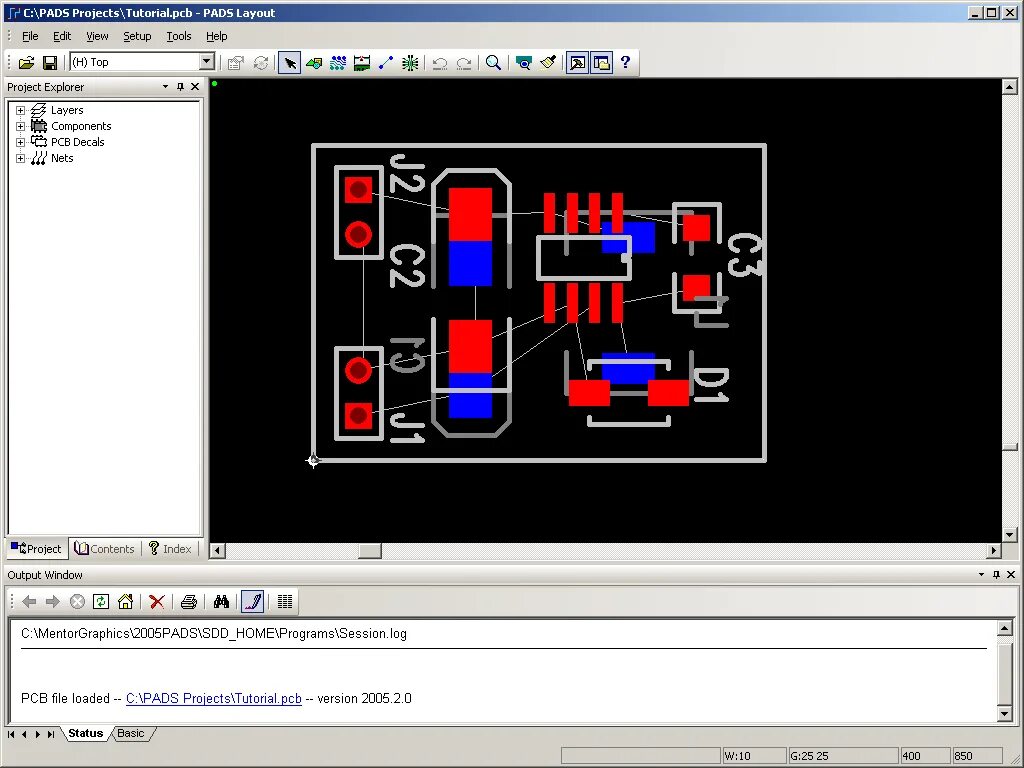The image size is (1024, 768).
Task: Expand the PCB Decals tree node
Action: [x=20, y=142]
